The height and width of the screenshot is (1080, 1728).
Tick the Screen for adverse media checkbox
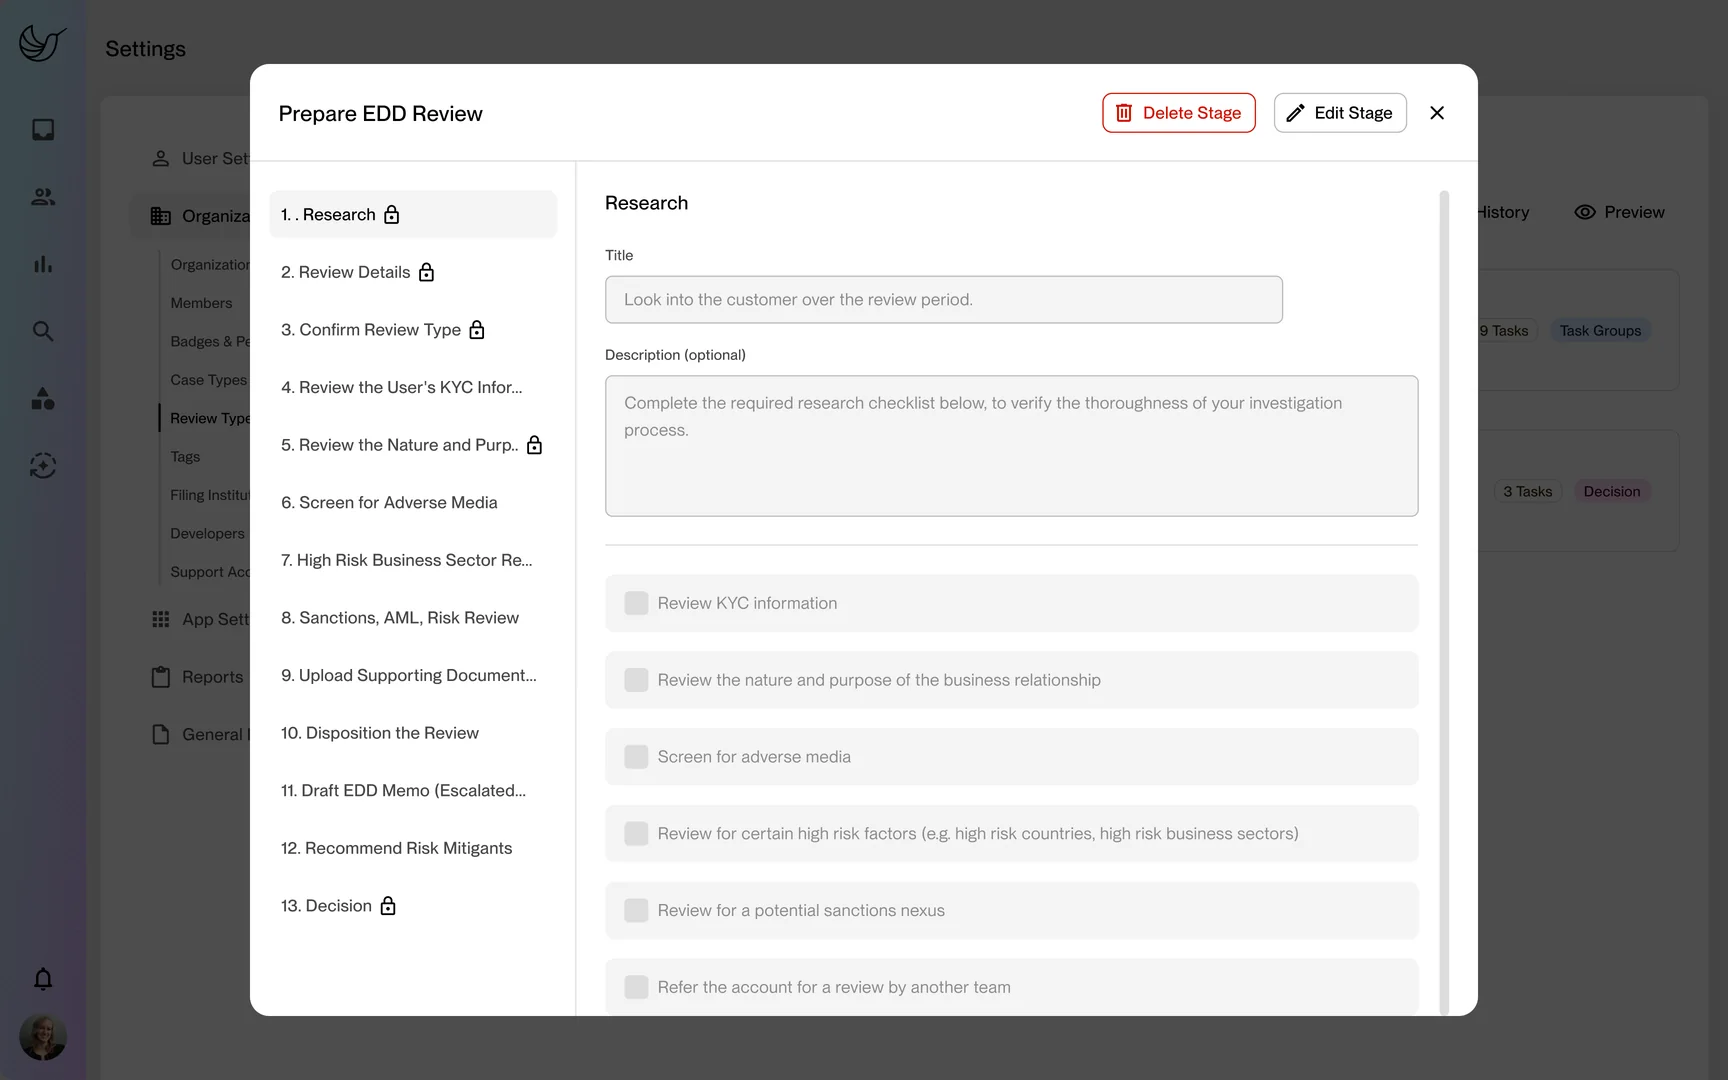point(636,757)
